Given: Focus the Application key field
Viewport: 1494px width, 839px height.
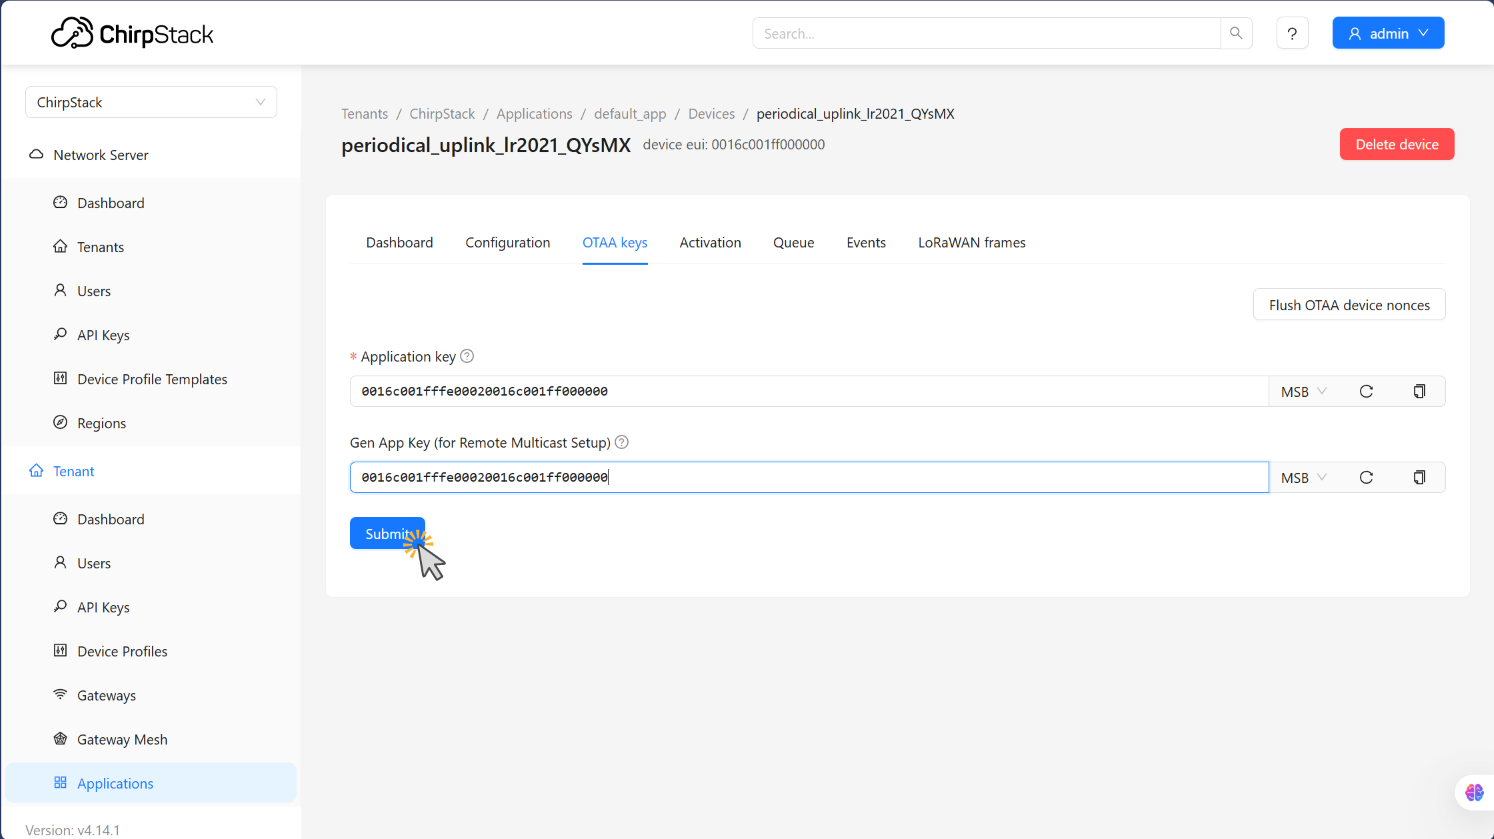Looking at the screenshot, I should tap(809, 391).
